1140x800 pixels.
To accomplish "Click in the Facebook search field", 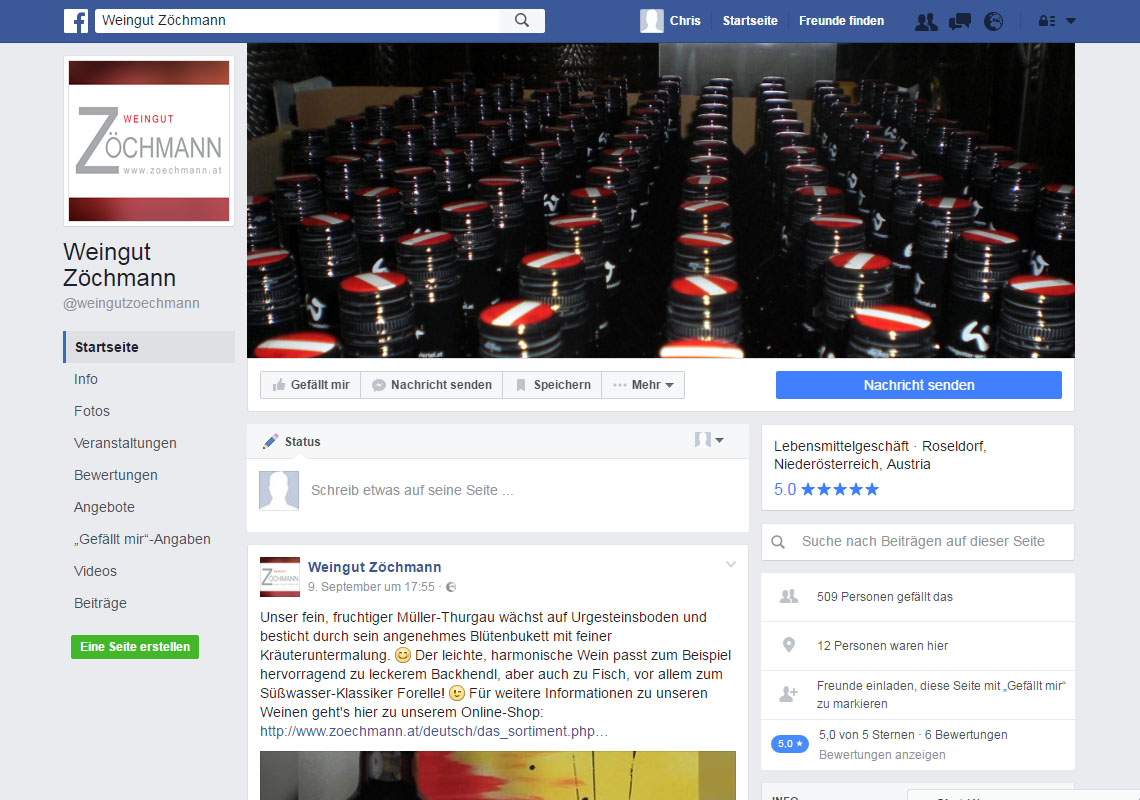I will pos(297,20).
